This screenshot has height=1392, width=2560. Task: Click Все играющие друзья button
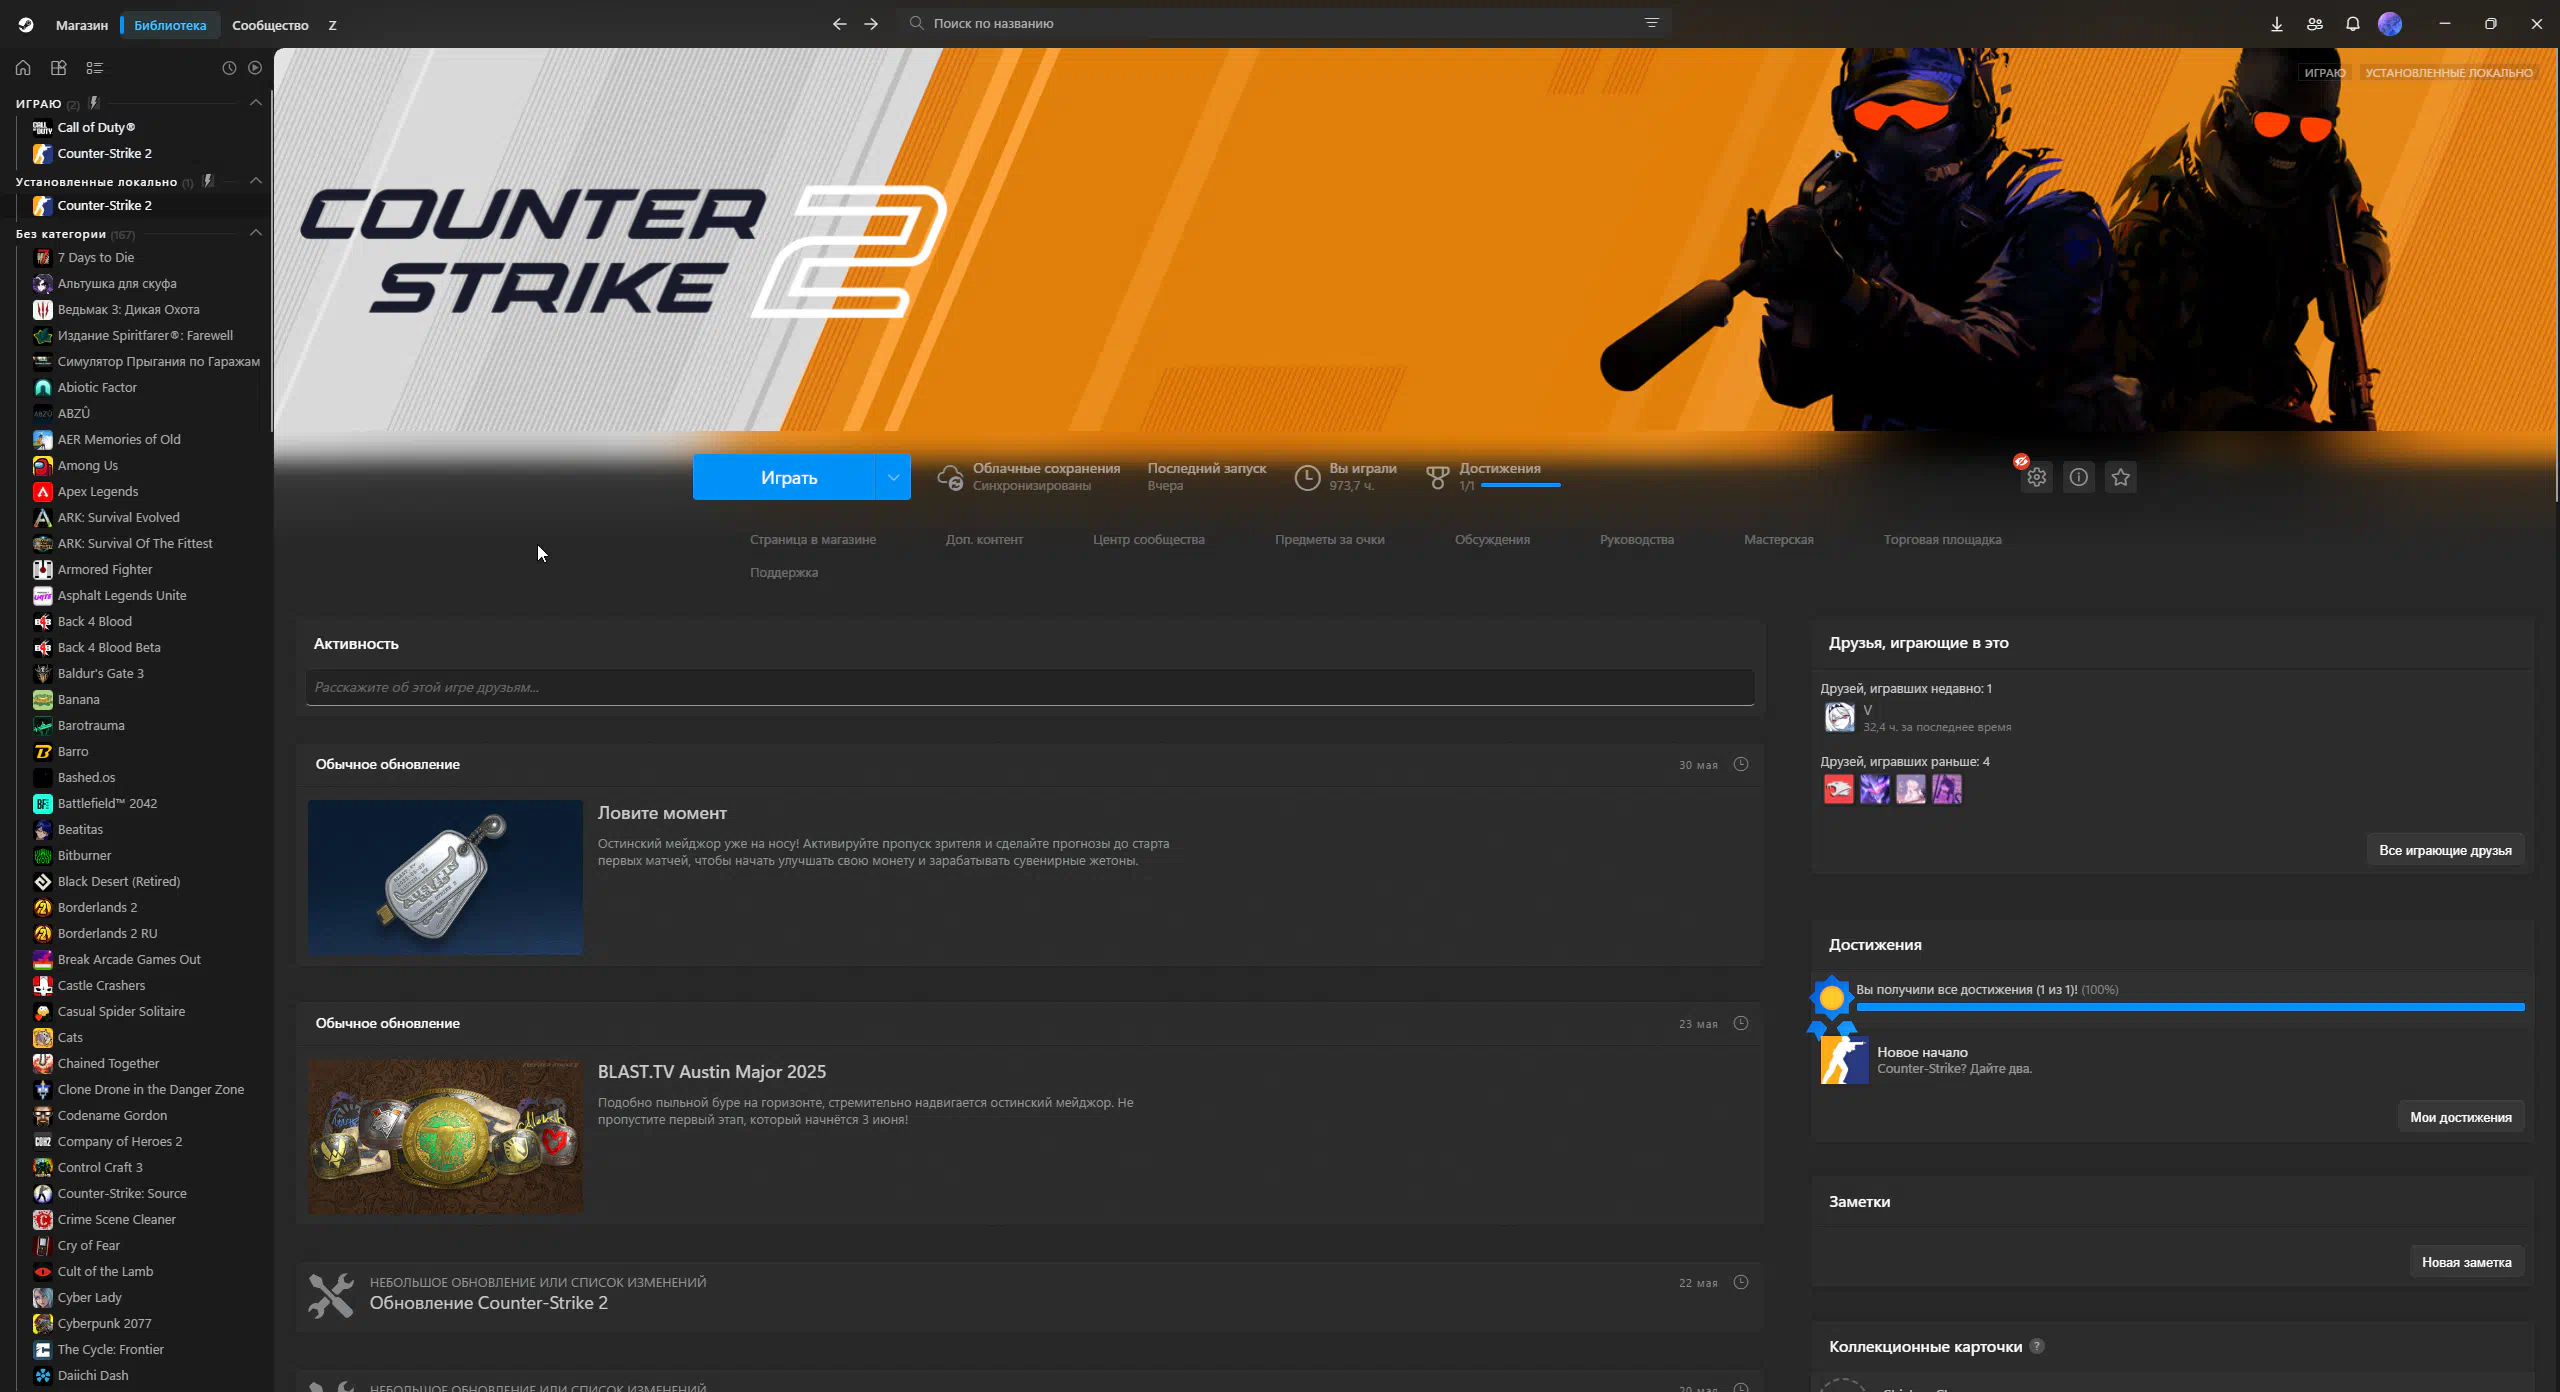click(x=2445, y=850)
